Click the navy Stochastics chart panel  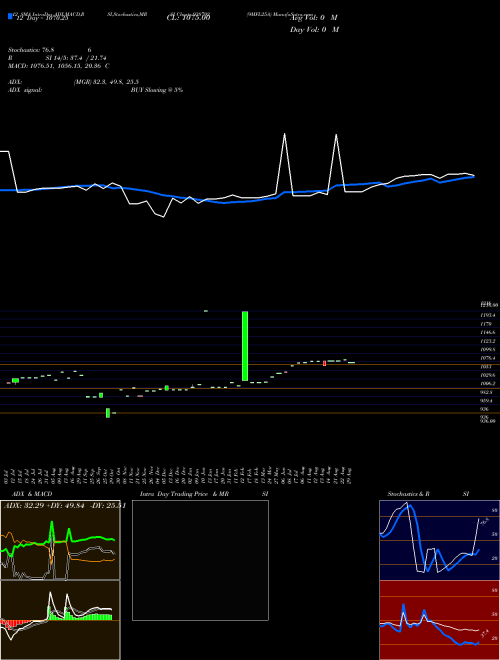click(x=439, y=540)
